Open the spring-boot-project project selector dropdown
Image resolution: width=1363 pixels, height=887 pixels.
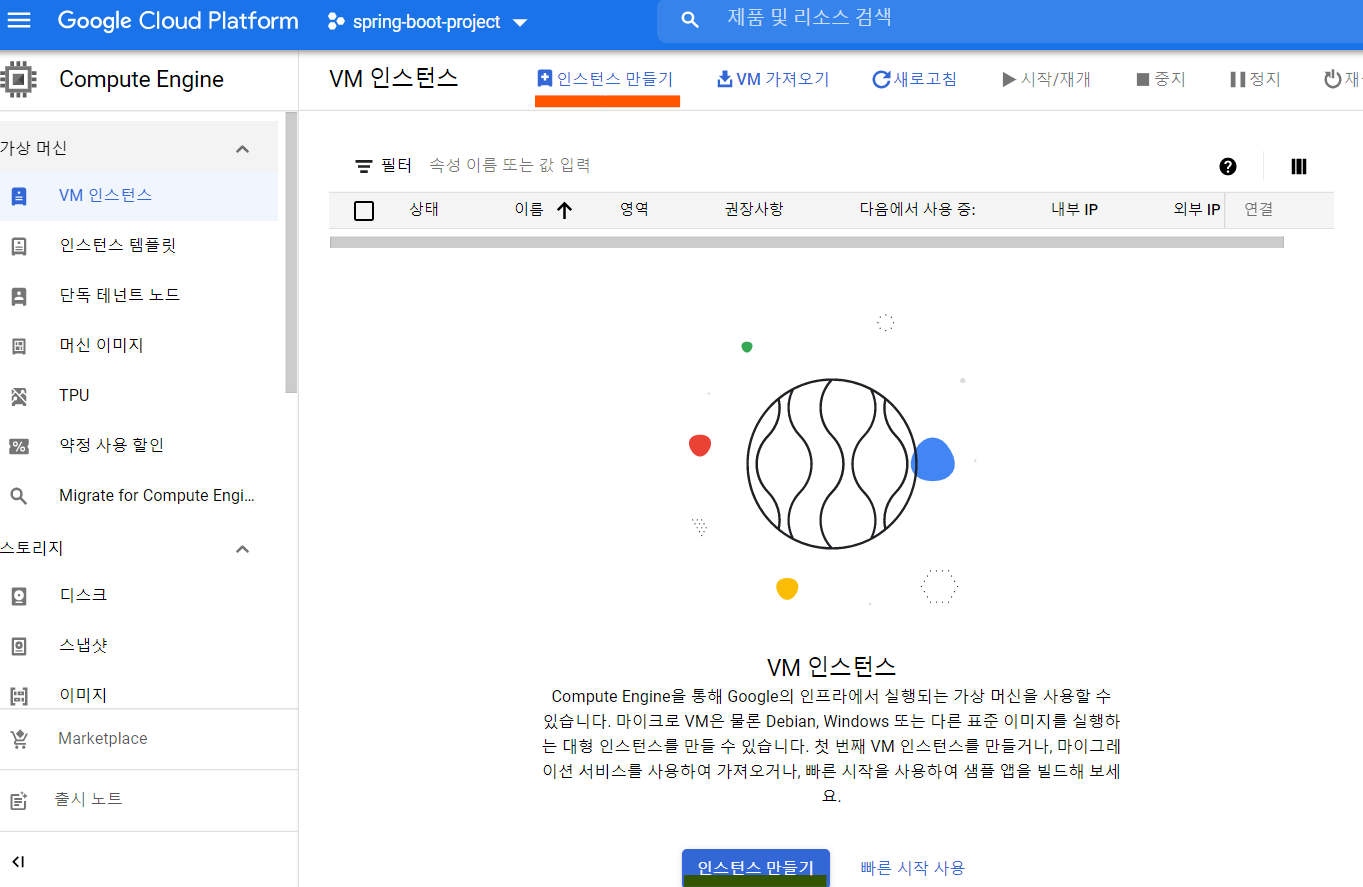430,22
